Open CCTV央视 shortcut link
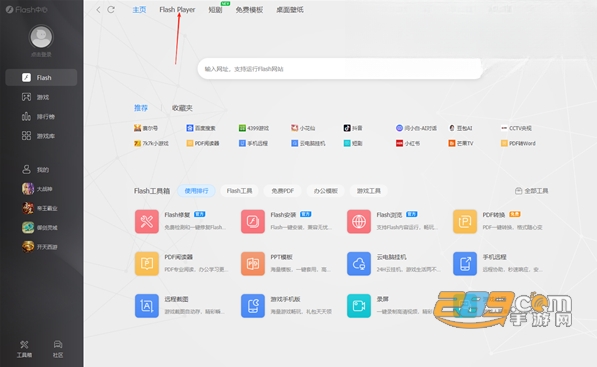The width and height of the screenshot is (597, 367). point(516,128)
